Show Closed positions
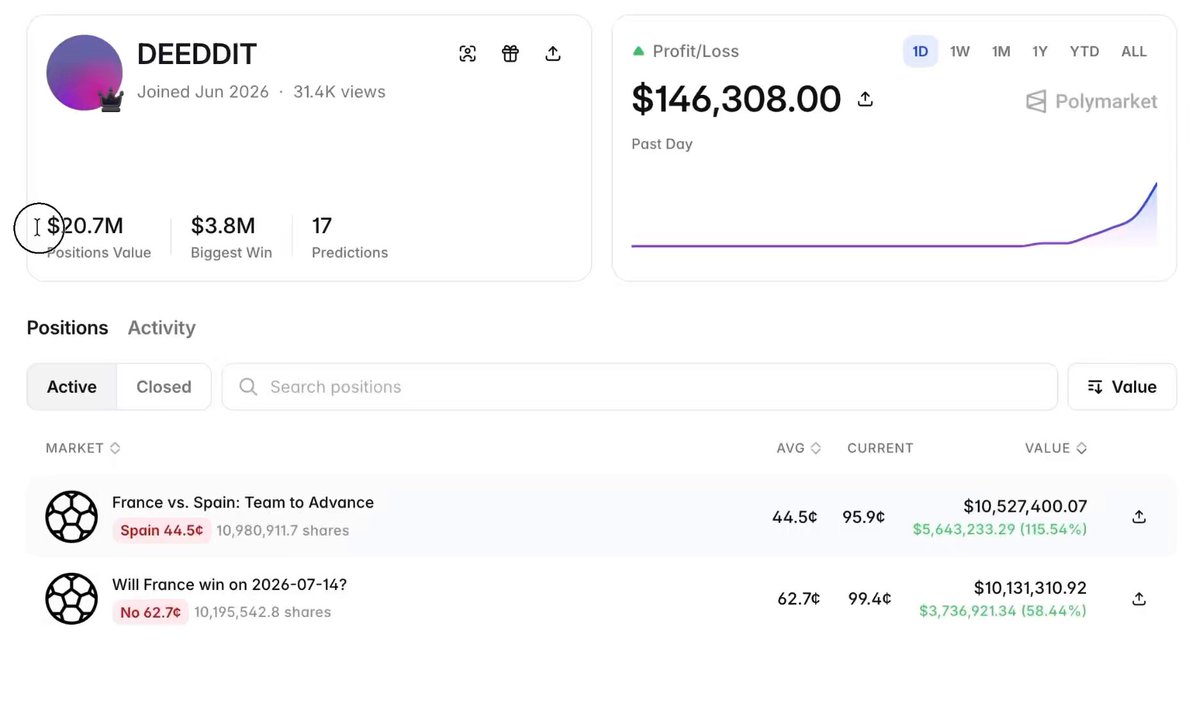 (x=164, y=387)
